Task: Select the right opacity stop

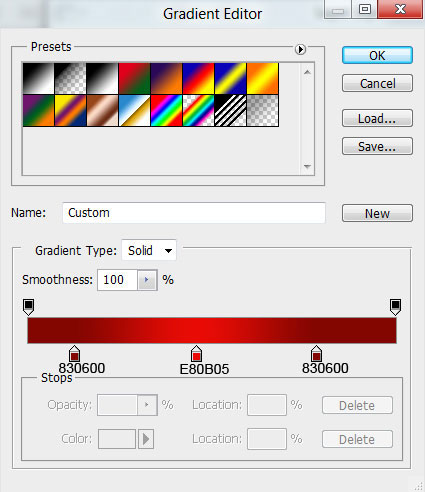Action: tap(395, 307)
